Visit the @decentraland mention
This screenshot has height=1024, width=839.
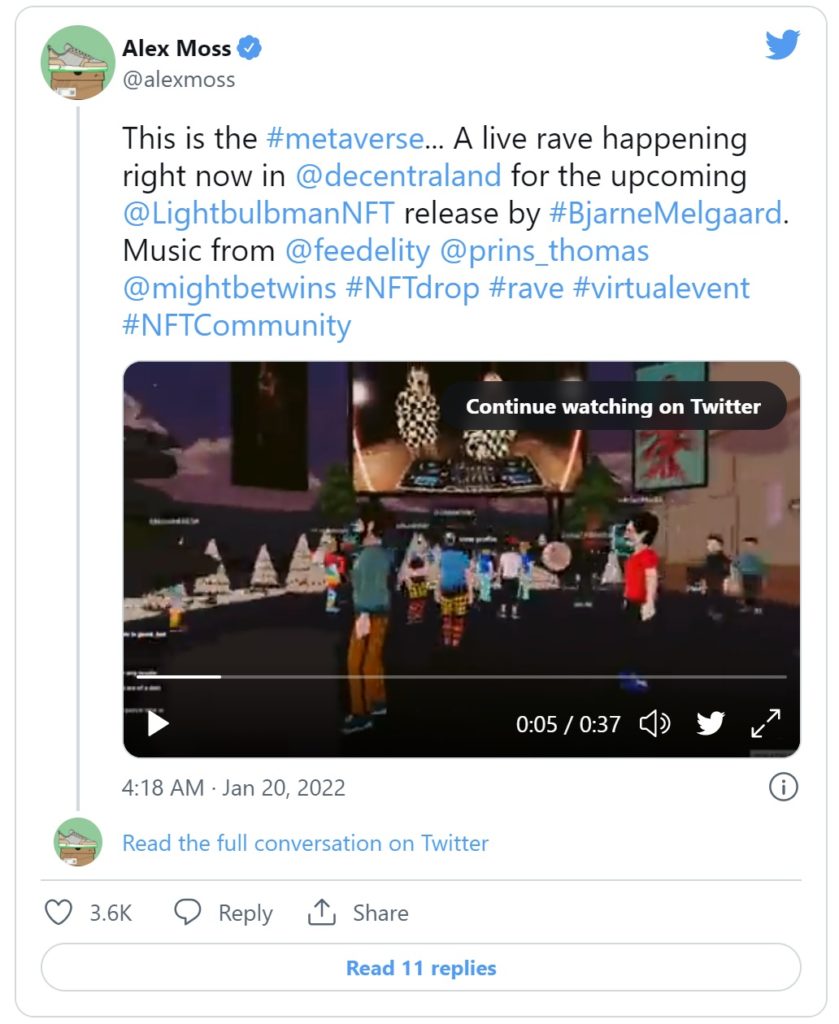pos(397,176)
